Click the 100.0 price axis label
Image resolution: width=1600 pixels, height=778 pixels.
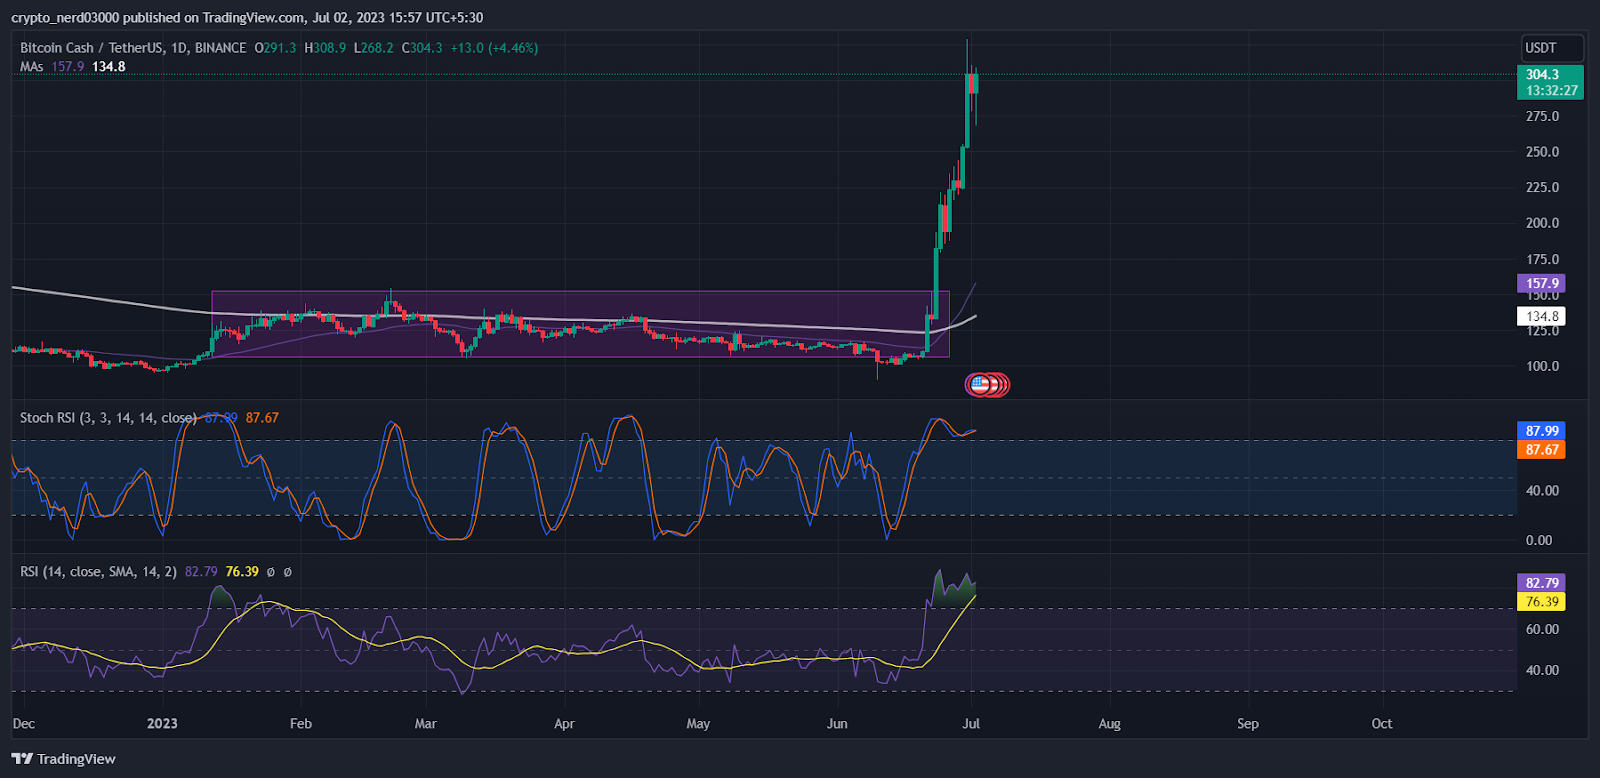click(x=1542, y=366)
